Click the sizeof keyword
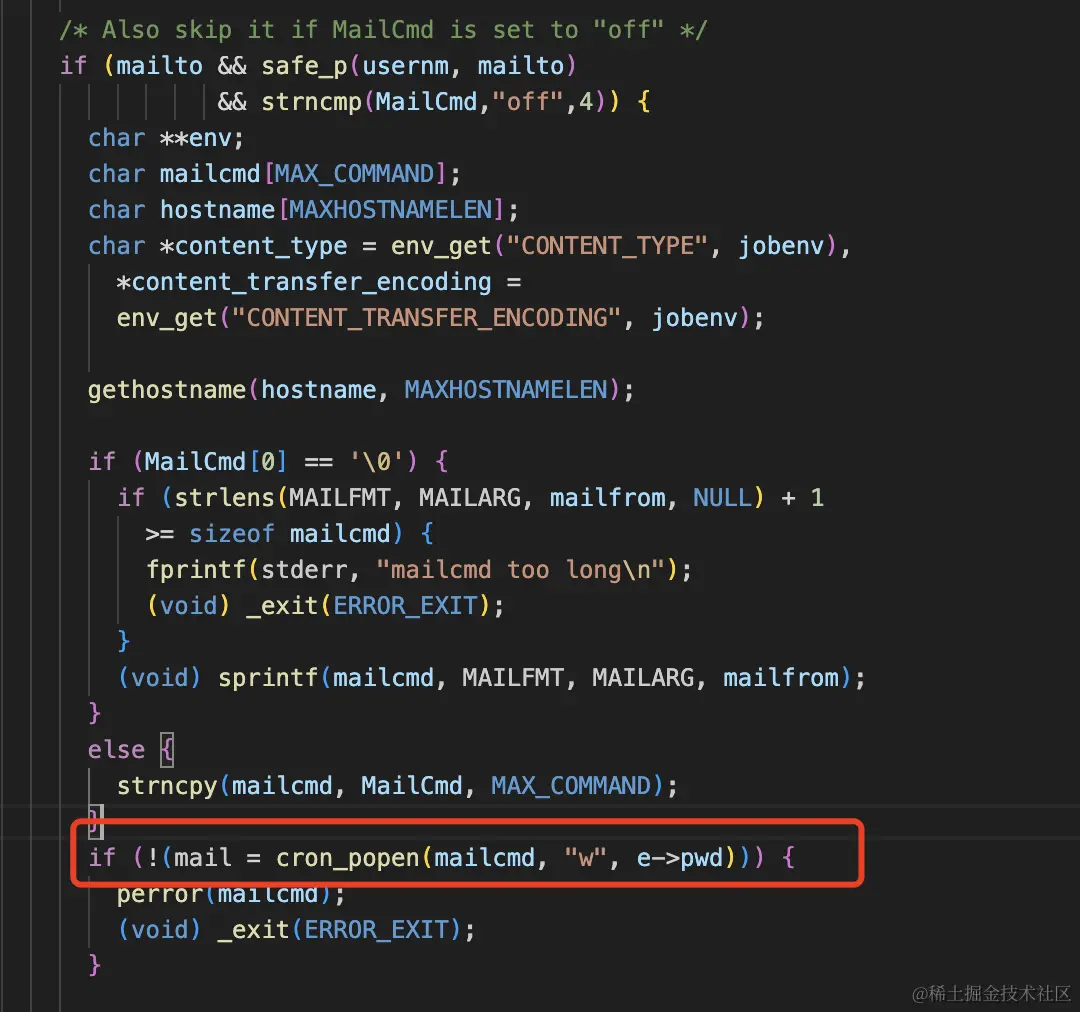This screenshot has height=1012, width=1080. (232, 534)
